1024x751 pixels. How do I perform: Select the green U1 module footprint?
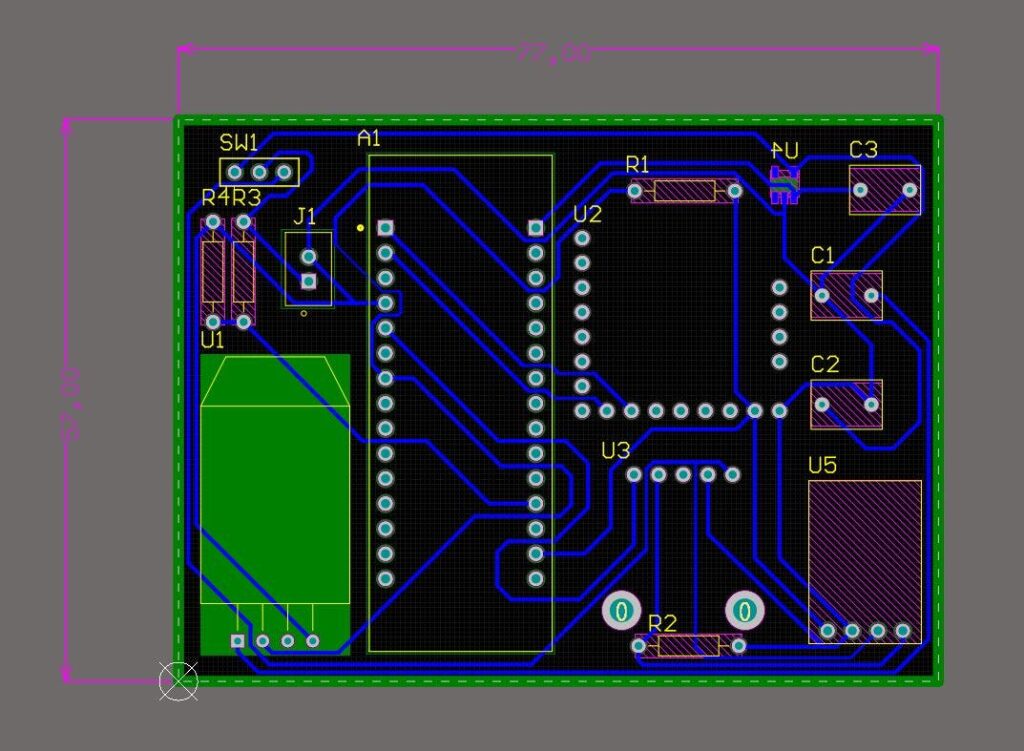(x=275, y=480)
